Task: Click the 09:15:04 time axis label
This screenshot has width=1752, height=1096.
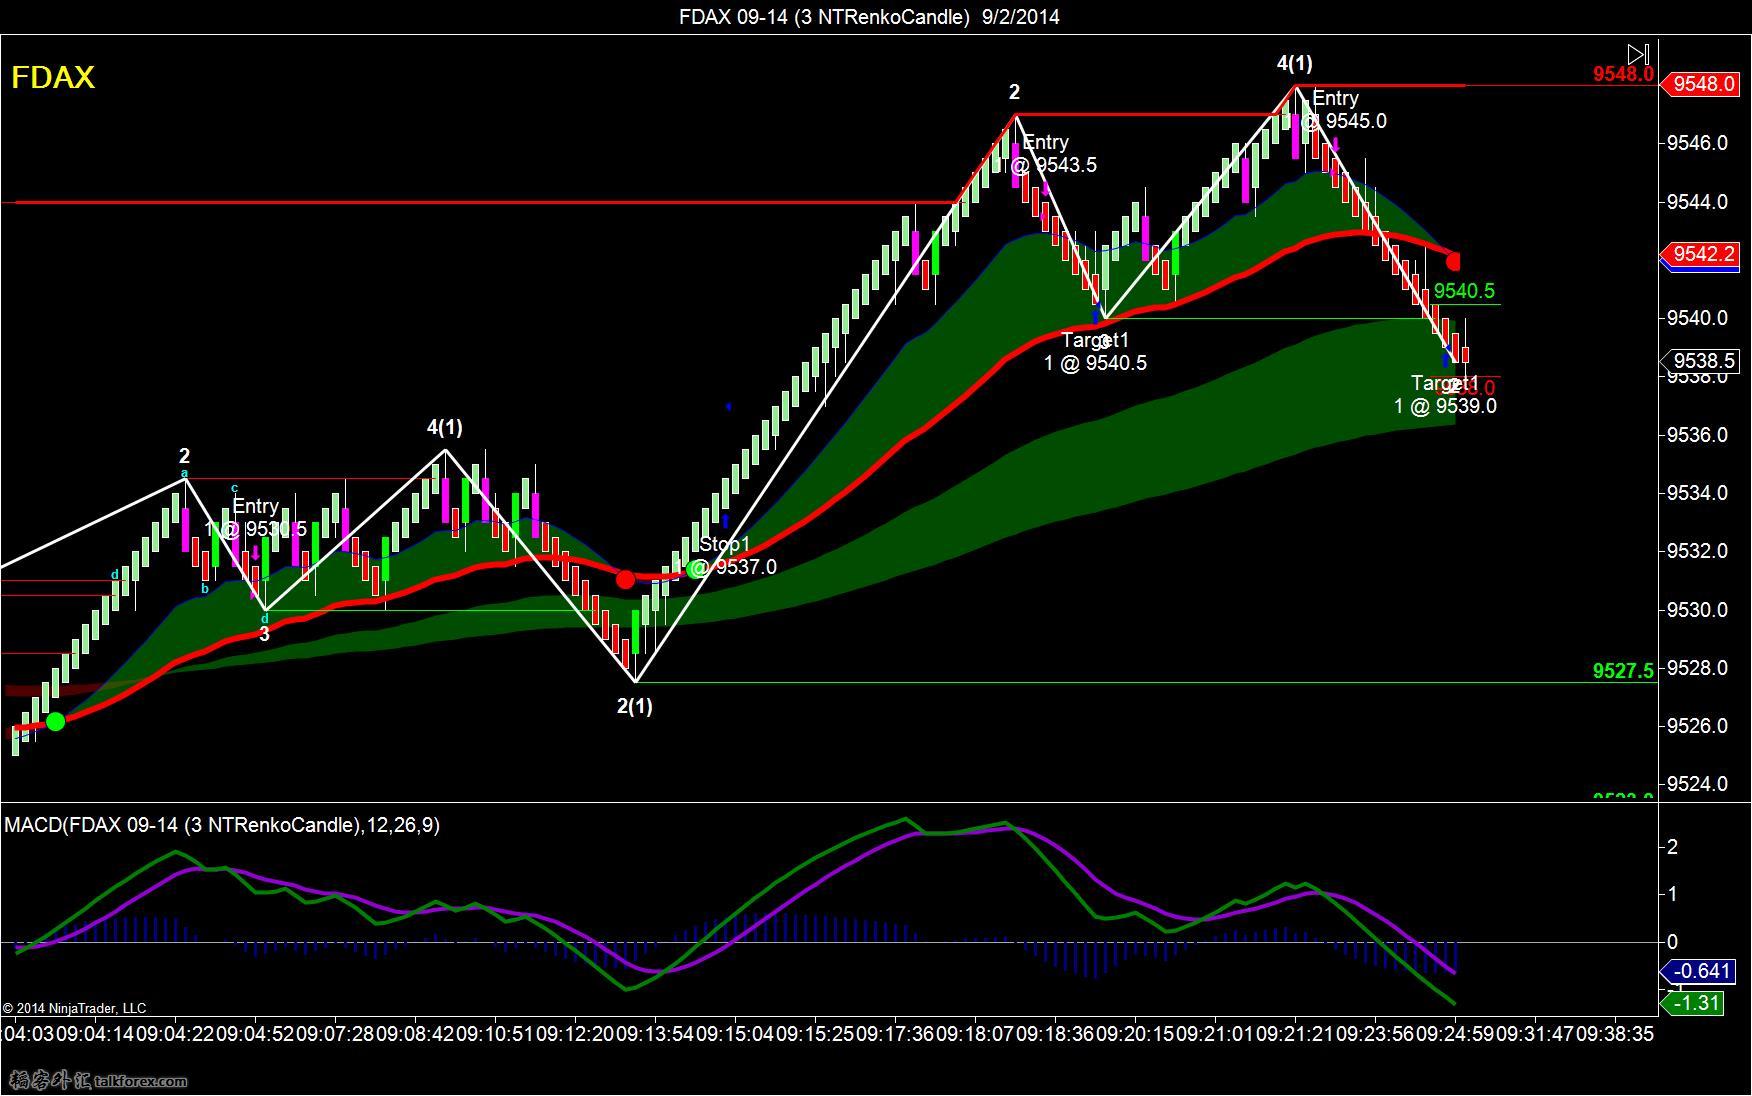Action: point(733,1034)
